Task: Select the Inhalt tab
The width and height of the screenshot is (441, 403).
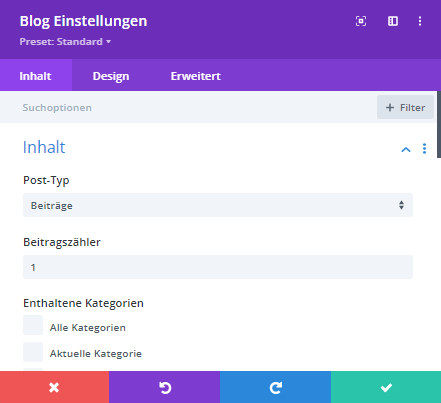Action: (x=36, y=75)
